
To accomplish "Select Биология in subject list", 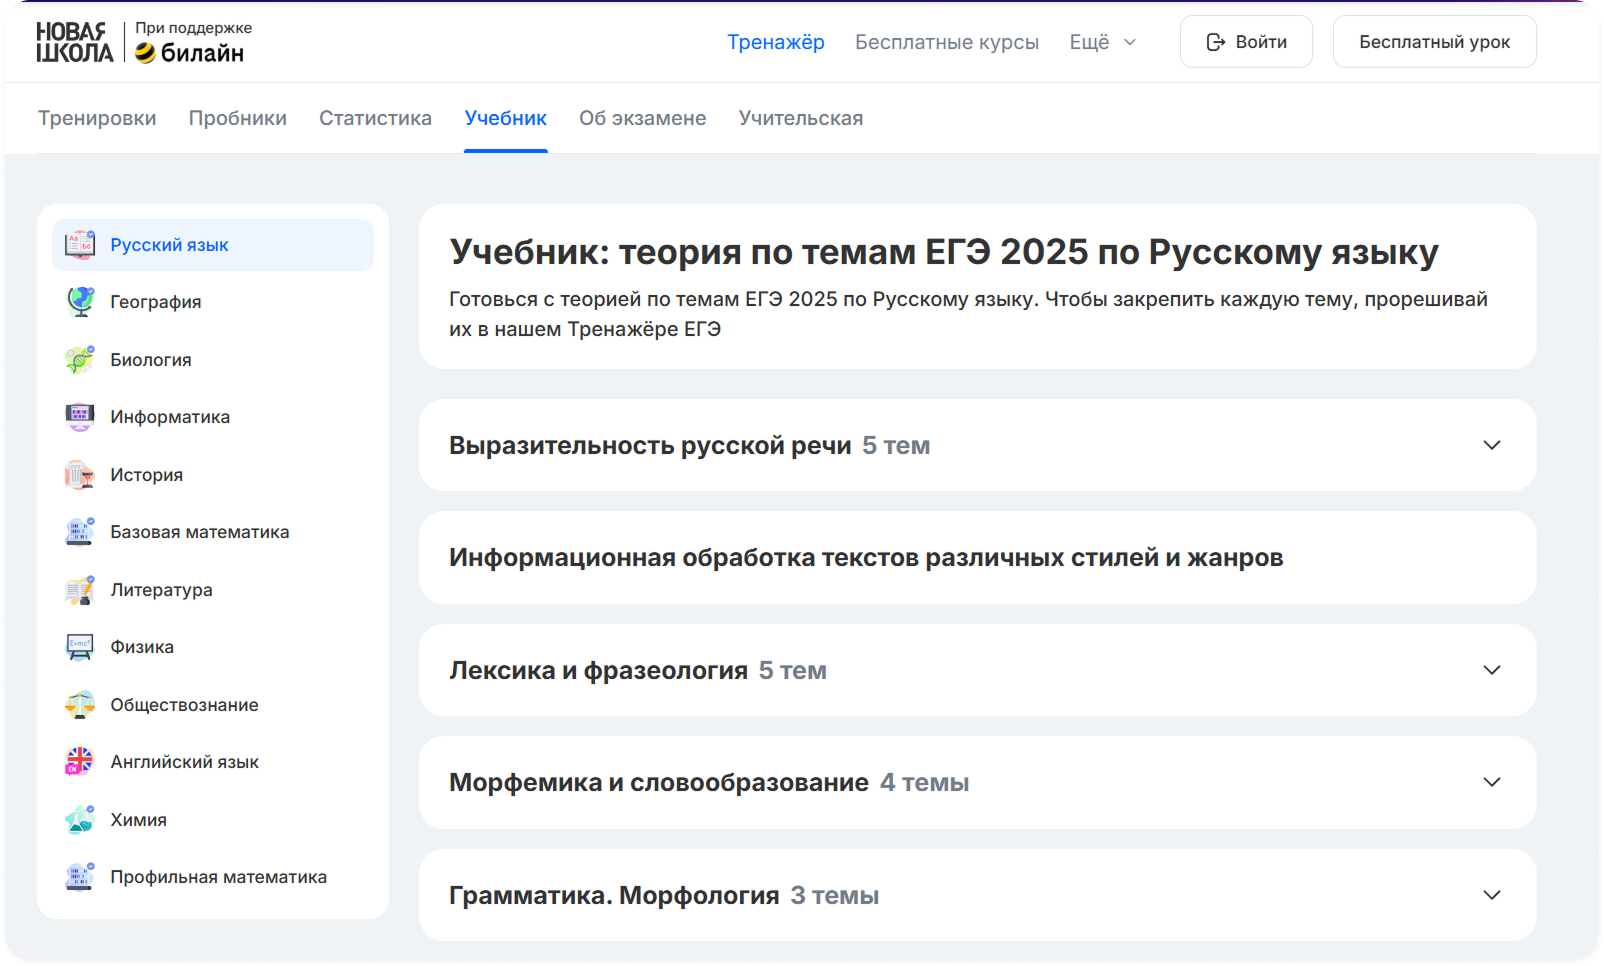I will point(213,360).
